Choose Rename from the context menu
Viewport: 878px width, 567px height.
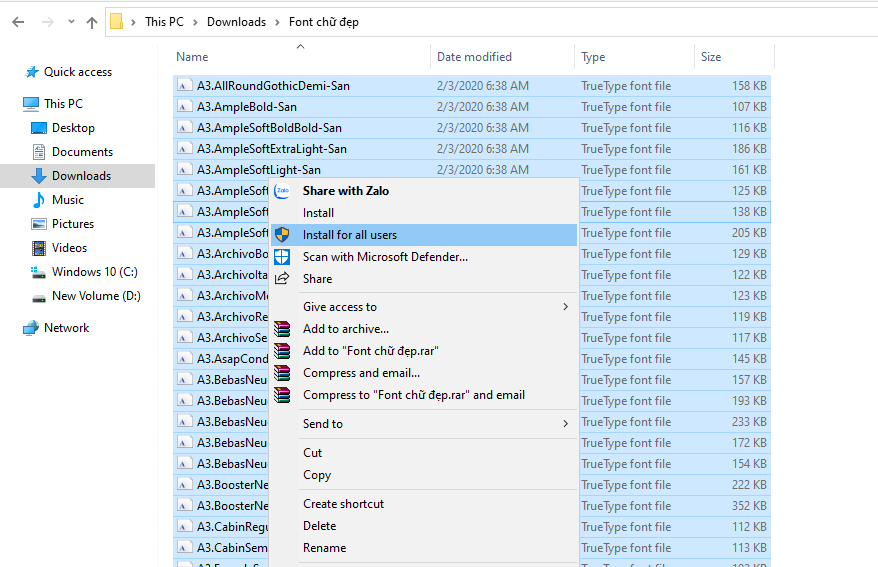point(324,548)
